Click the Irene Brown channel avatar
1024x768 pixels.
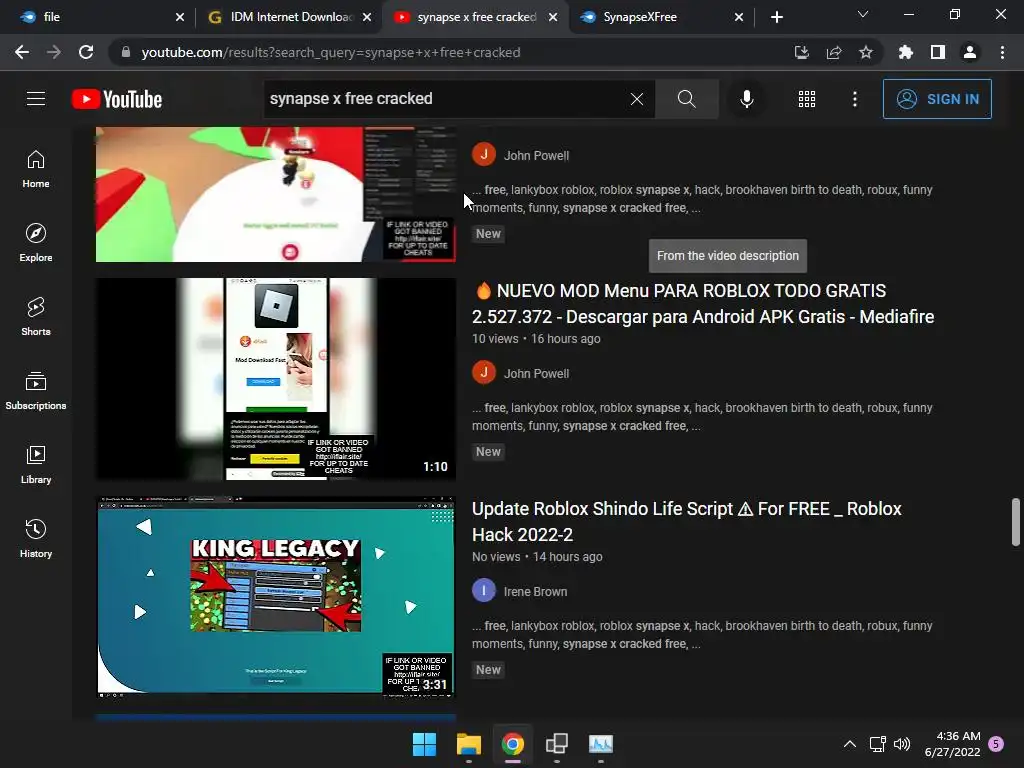click(484, 591)
